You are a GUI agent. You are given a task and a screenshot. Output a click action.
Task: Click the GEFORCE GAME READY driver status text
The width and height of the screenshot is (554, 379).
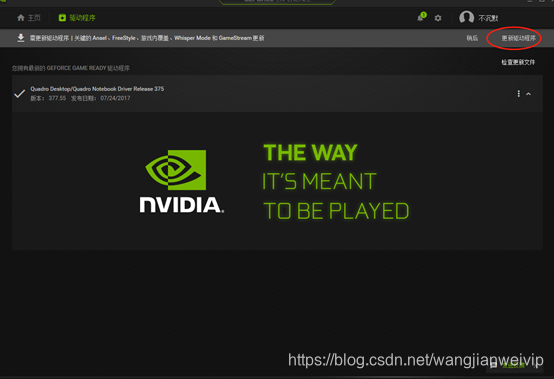[x=71, y=68]
